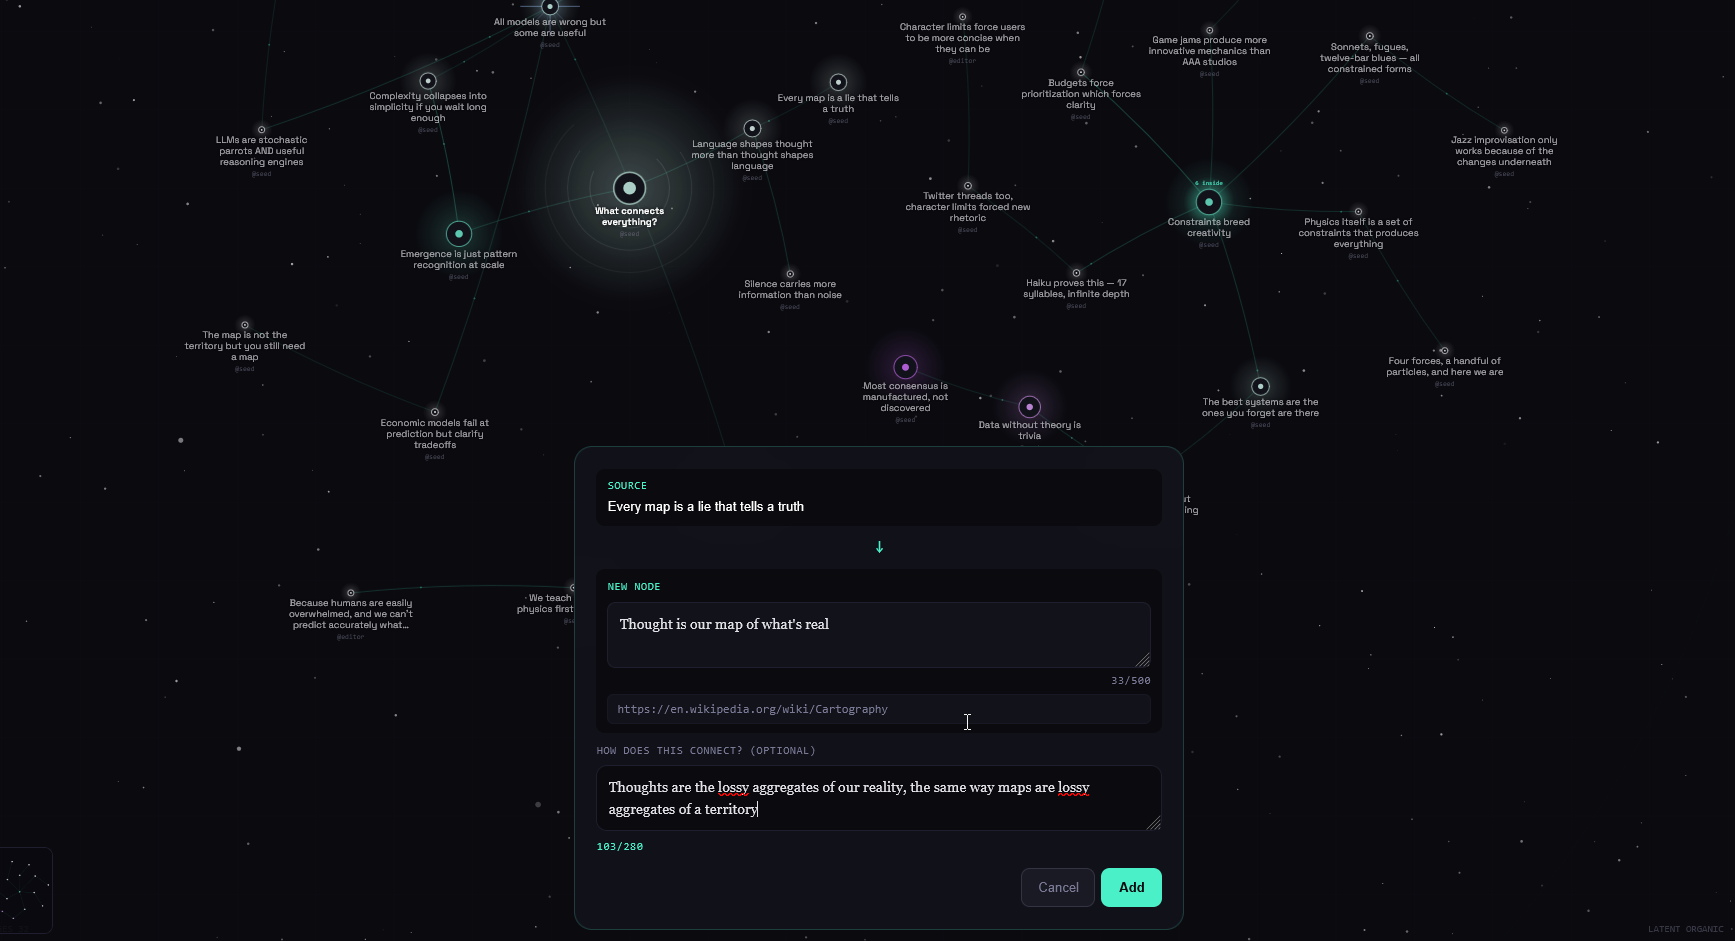Grab the connection textarea resize handle
1735x941 pixels.
tap(1153, 822)
